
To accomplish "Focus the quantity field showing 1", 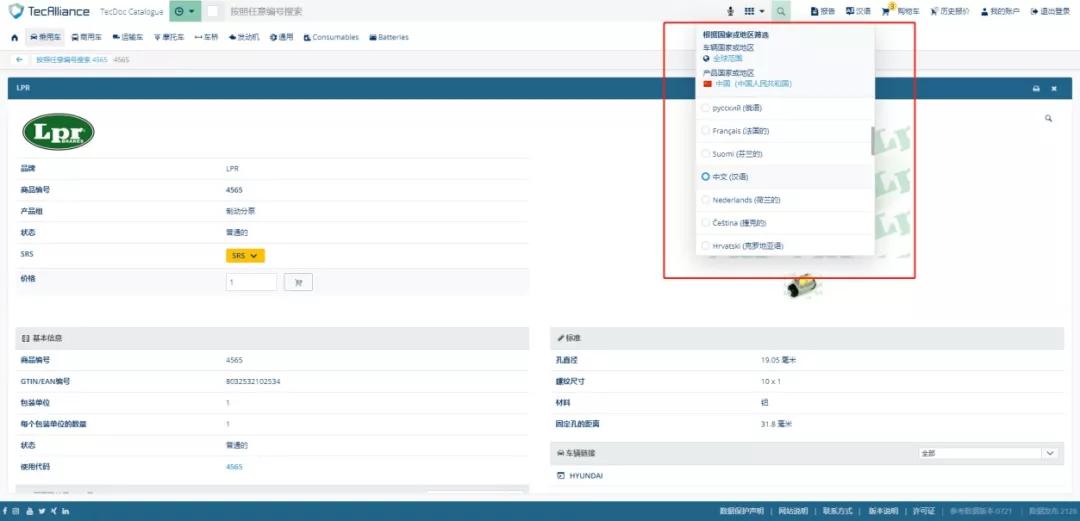I will click(251, 282).
